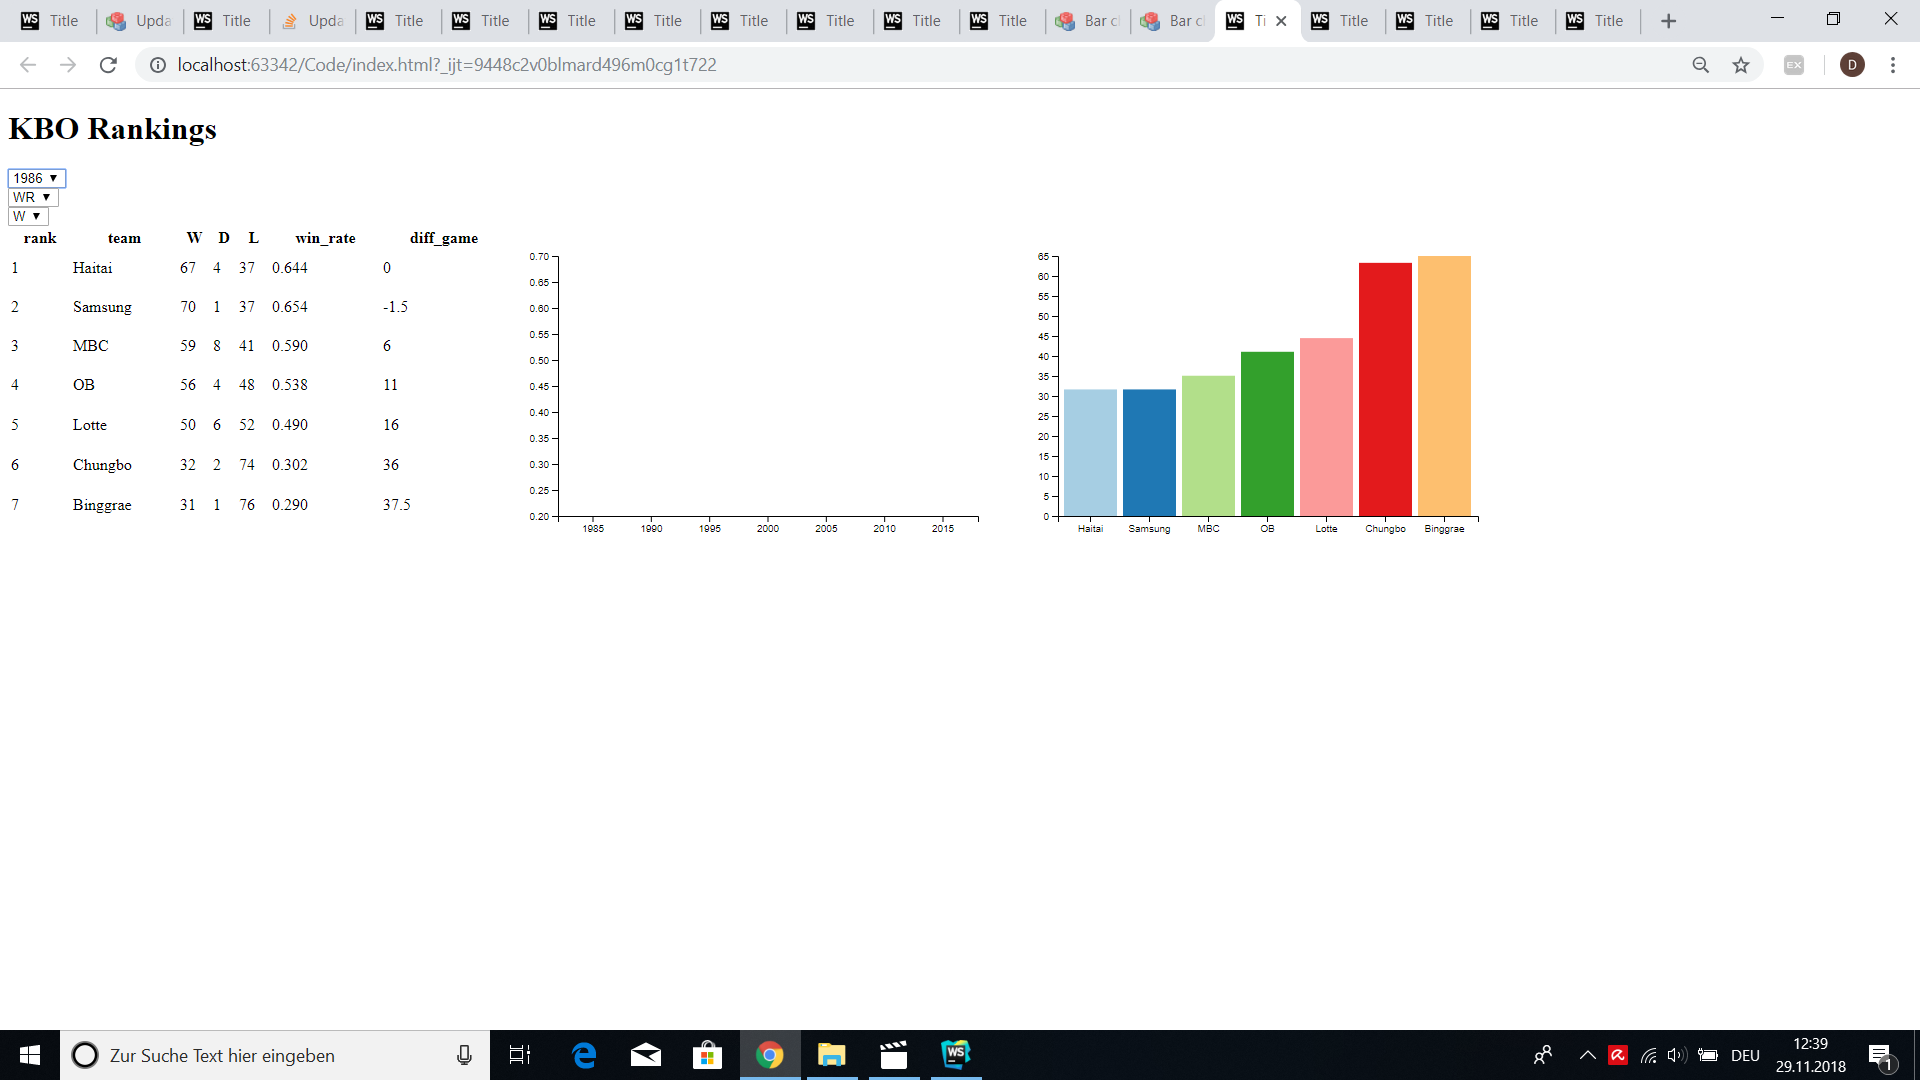Switch to first Title tab

(x=51, y=21)
